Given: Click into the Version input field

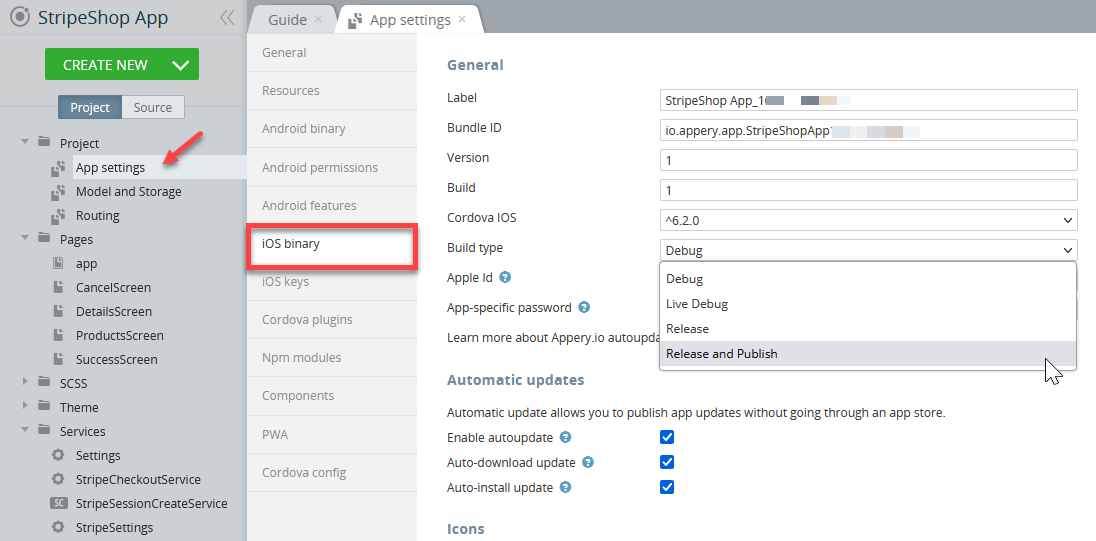Looking at the screenshot, I should (x=868, y=160).
